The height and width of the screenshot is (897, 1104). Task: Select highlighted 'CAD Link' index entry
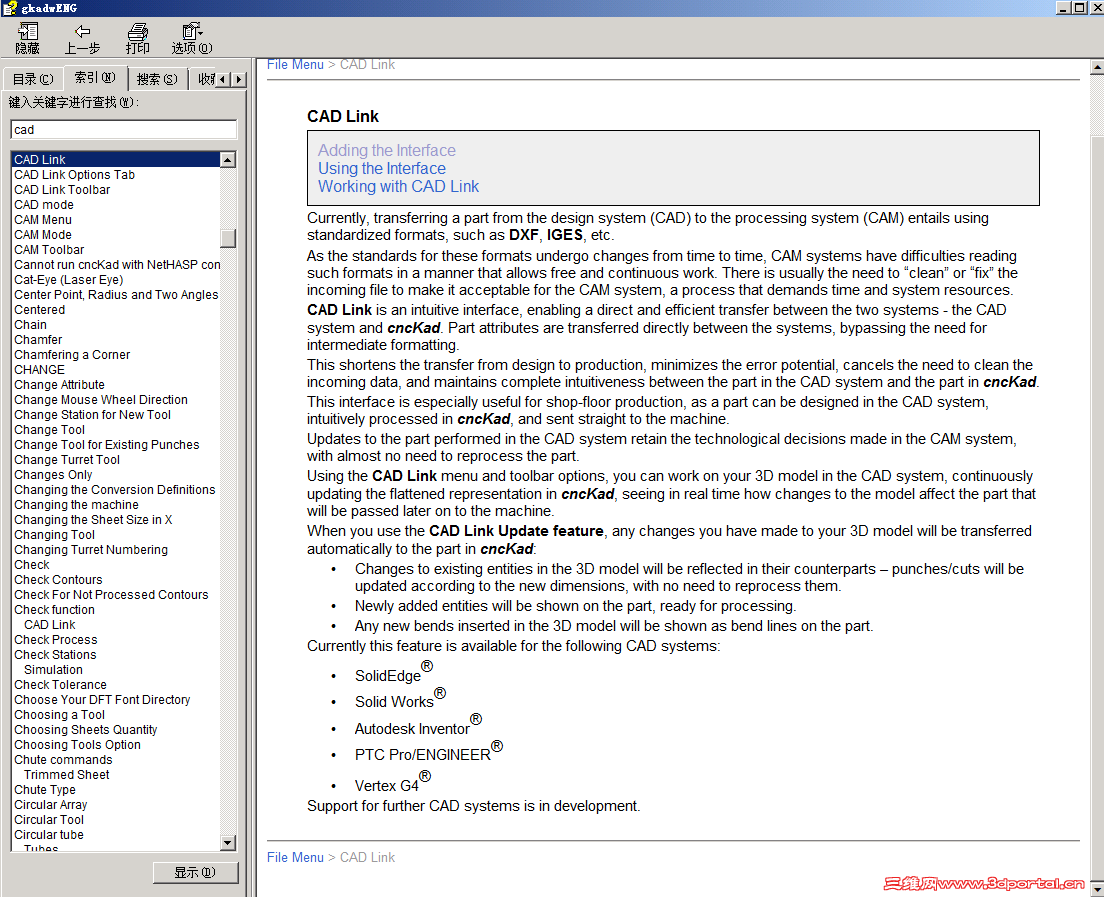point(116,160)
